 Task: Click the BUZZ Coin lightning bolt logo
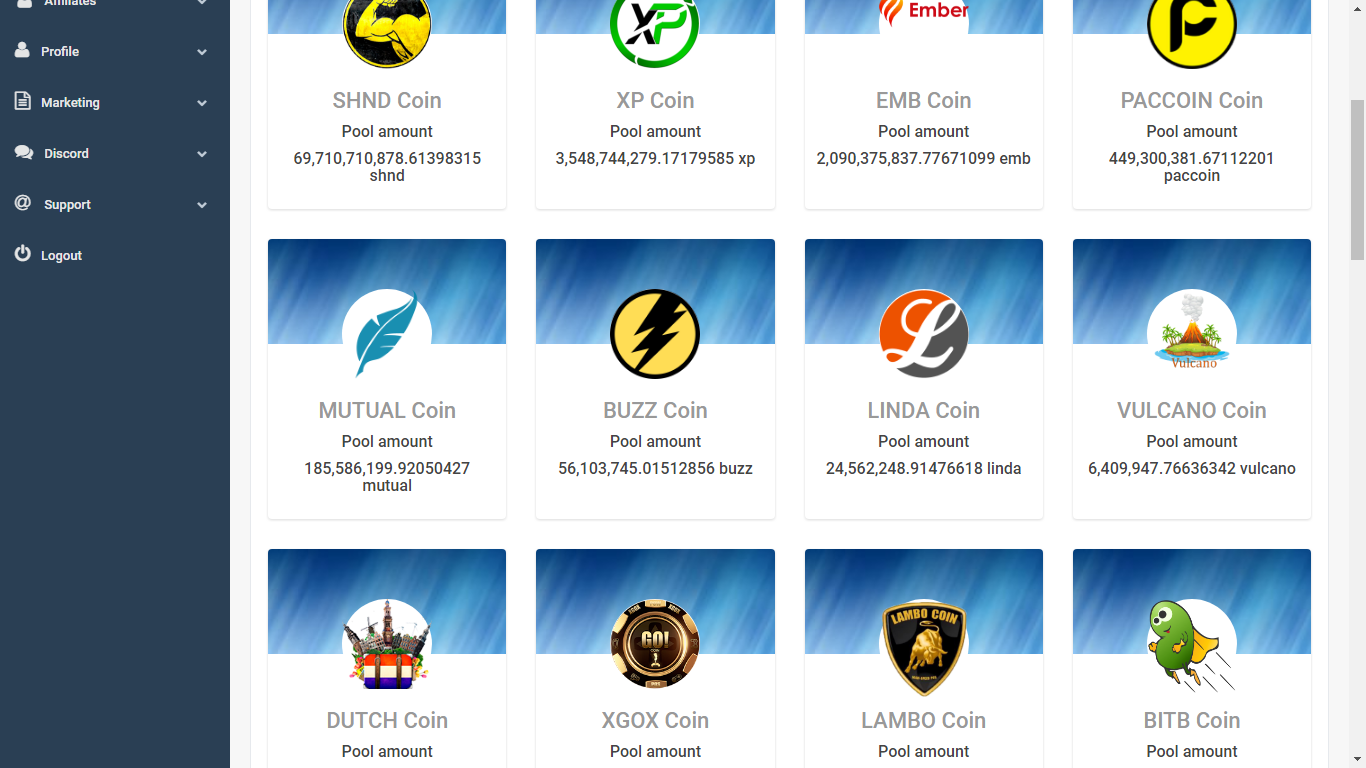(655, 334)
